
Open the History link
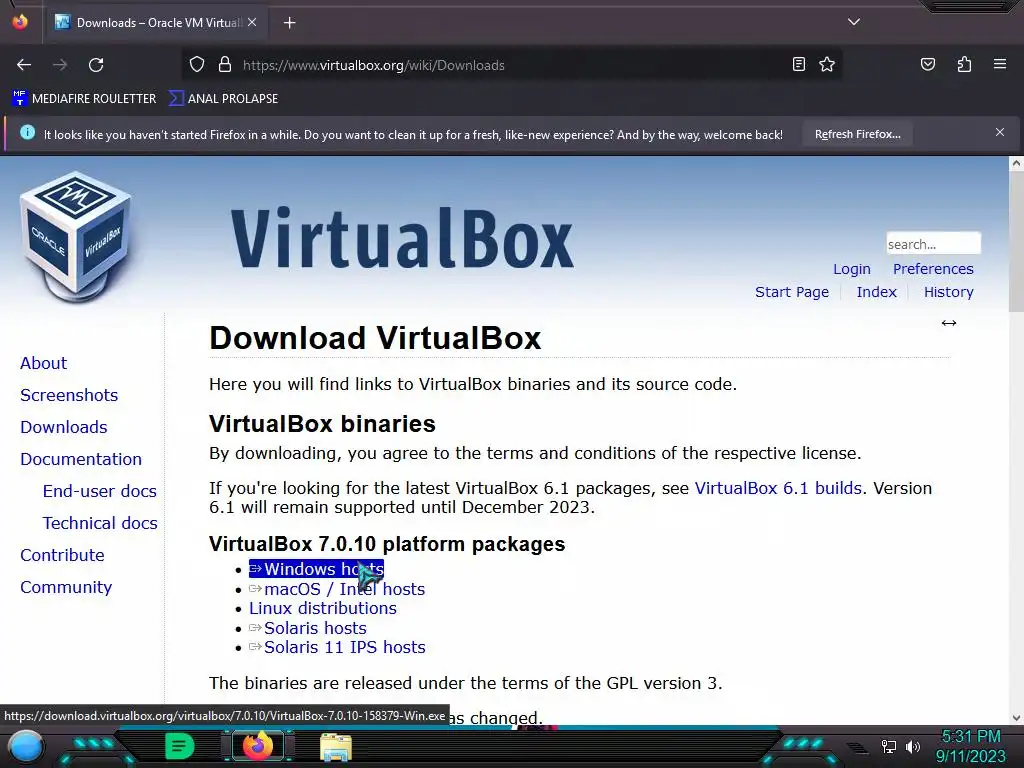point(948,292)
